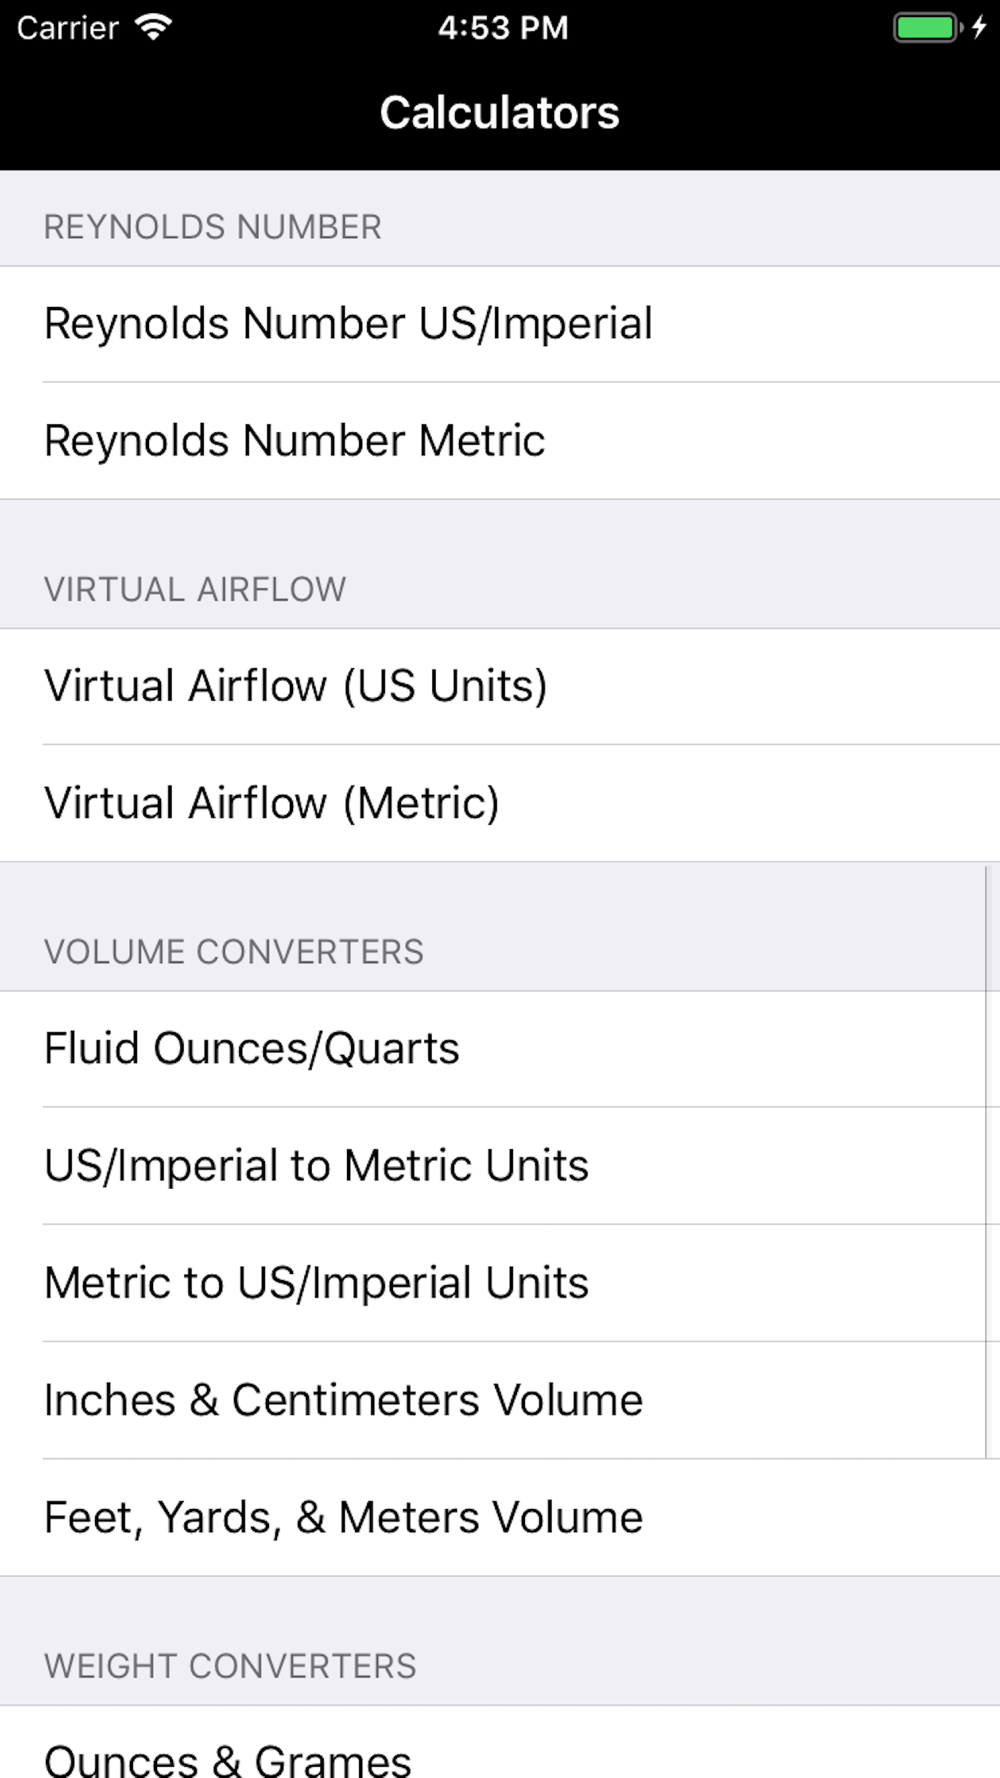Choose US/Imperial to Metric Units
Image resolution: width=1000 pixels, height=1778 pixels.
pos(500,1166)
